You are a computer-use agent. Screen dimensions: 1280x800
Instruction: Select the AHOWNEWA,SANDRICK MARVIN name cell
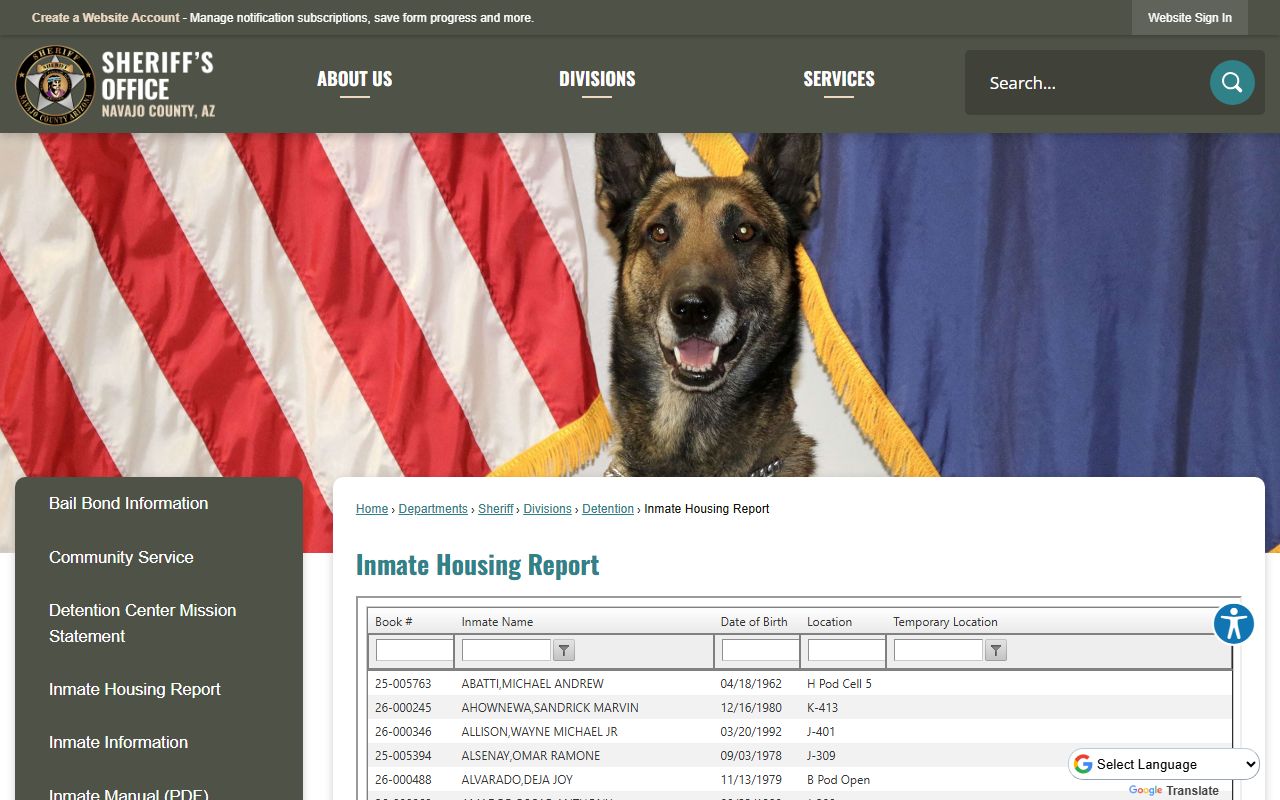click(550, 708)
